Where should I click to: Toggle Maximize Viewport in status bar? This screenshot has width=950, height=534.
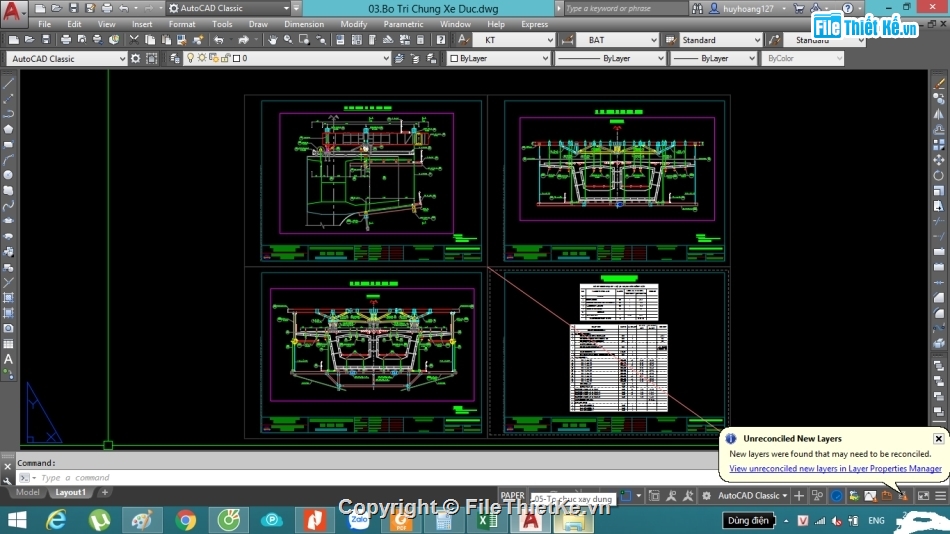tap(654, 496)
